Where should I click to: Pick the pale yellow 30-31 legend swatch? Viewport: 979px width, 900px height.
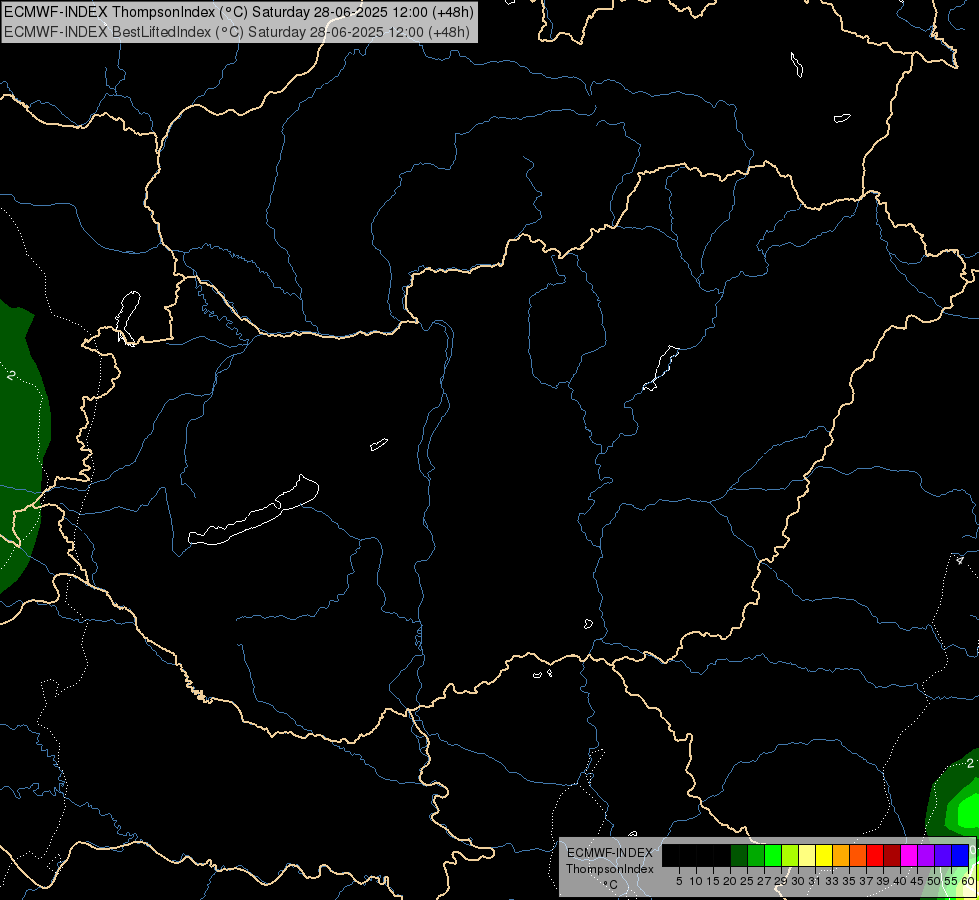[x=807, y=856]
